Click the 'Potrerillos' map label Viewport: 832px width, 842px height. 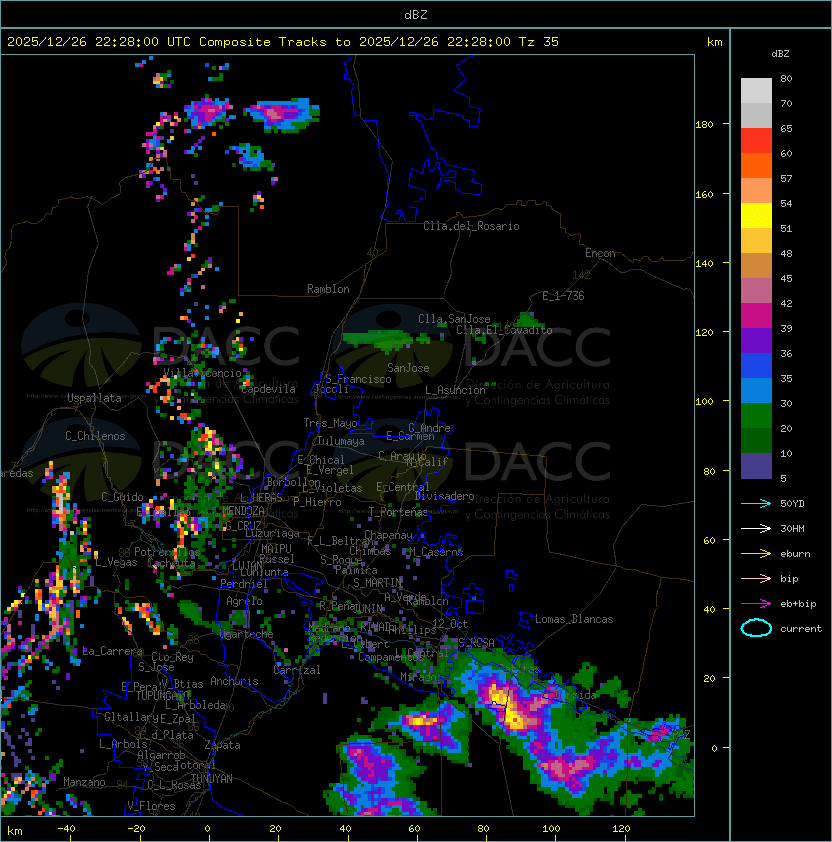[167, 551]
